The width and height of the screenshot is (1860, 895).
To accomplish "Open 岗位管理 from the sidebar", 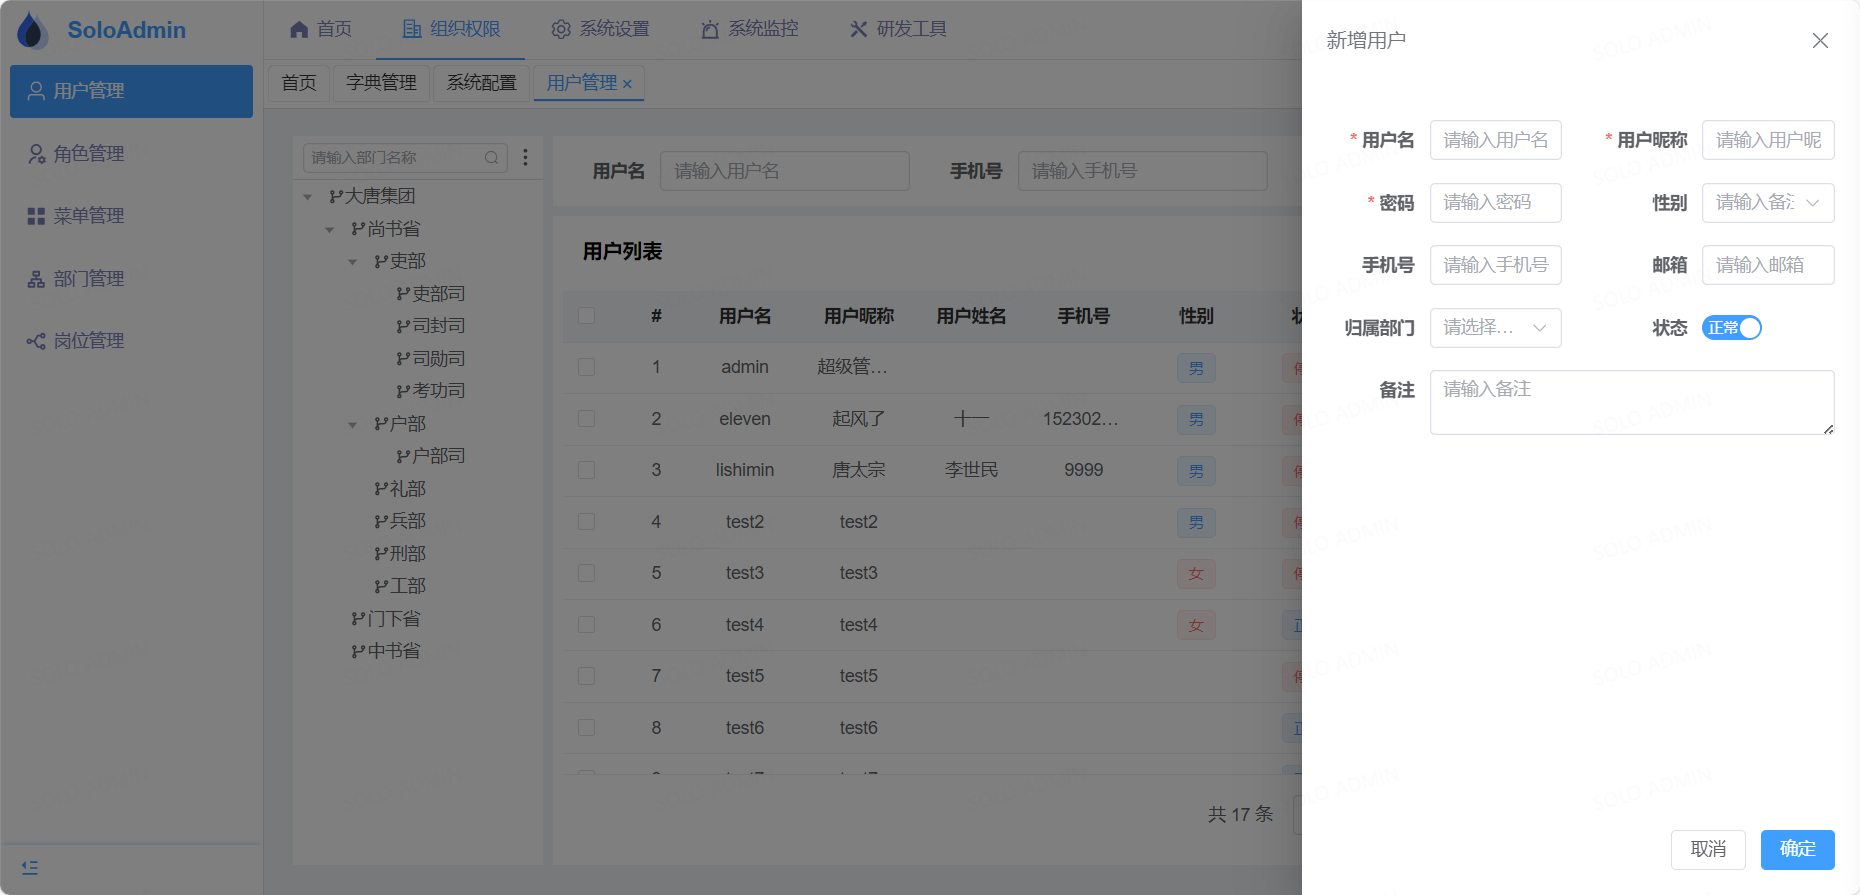I will click(88, 341).
